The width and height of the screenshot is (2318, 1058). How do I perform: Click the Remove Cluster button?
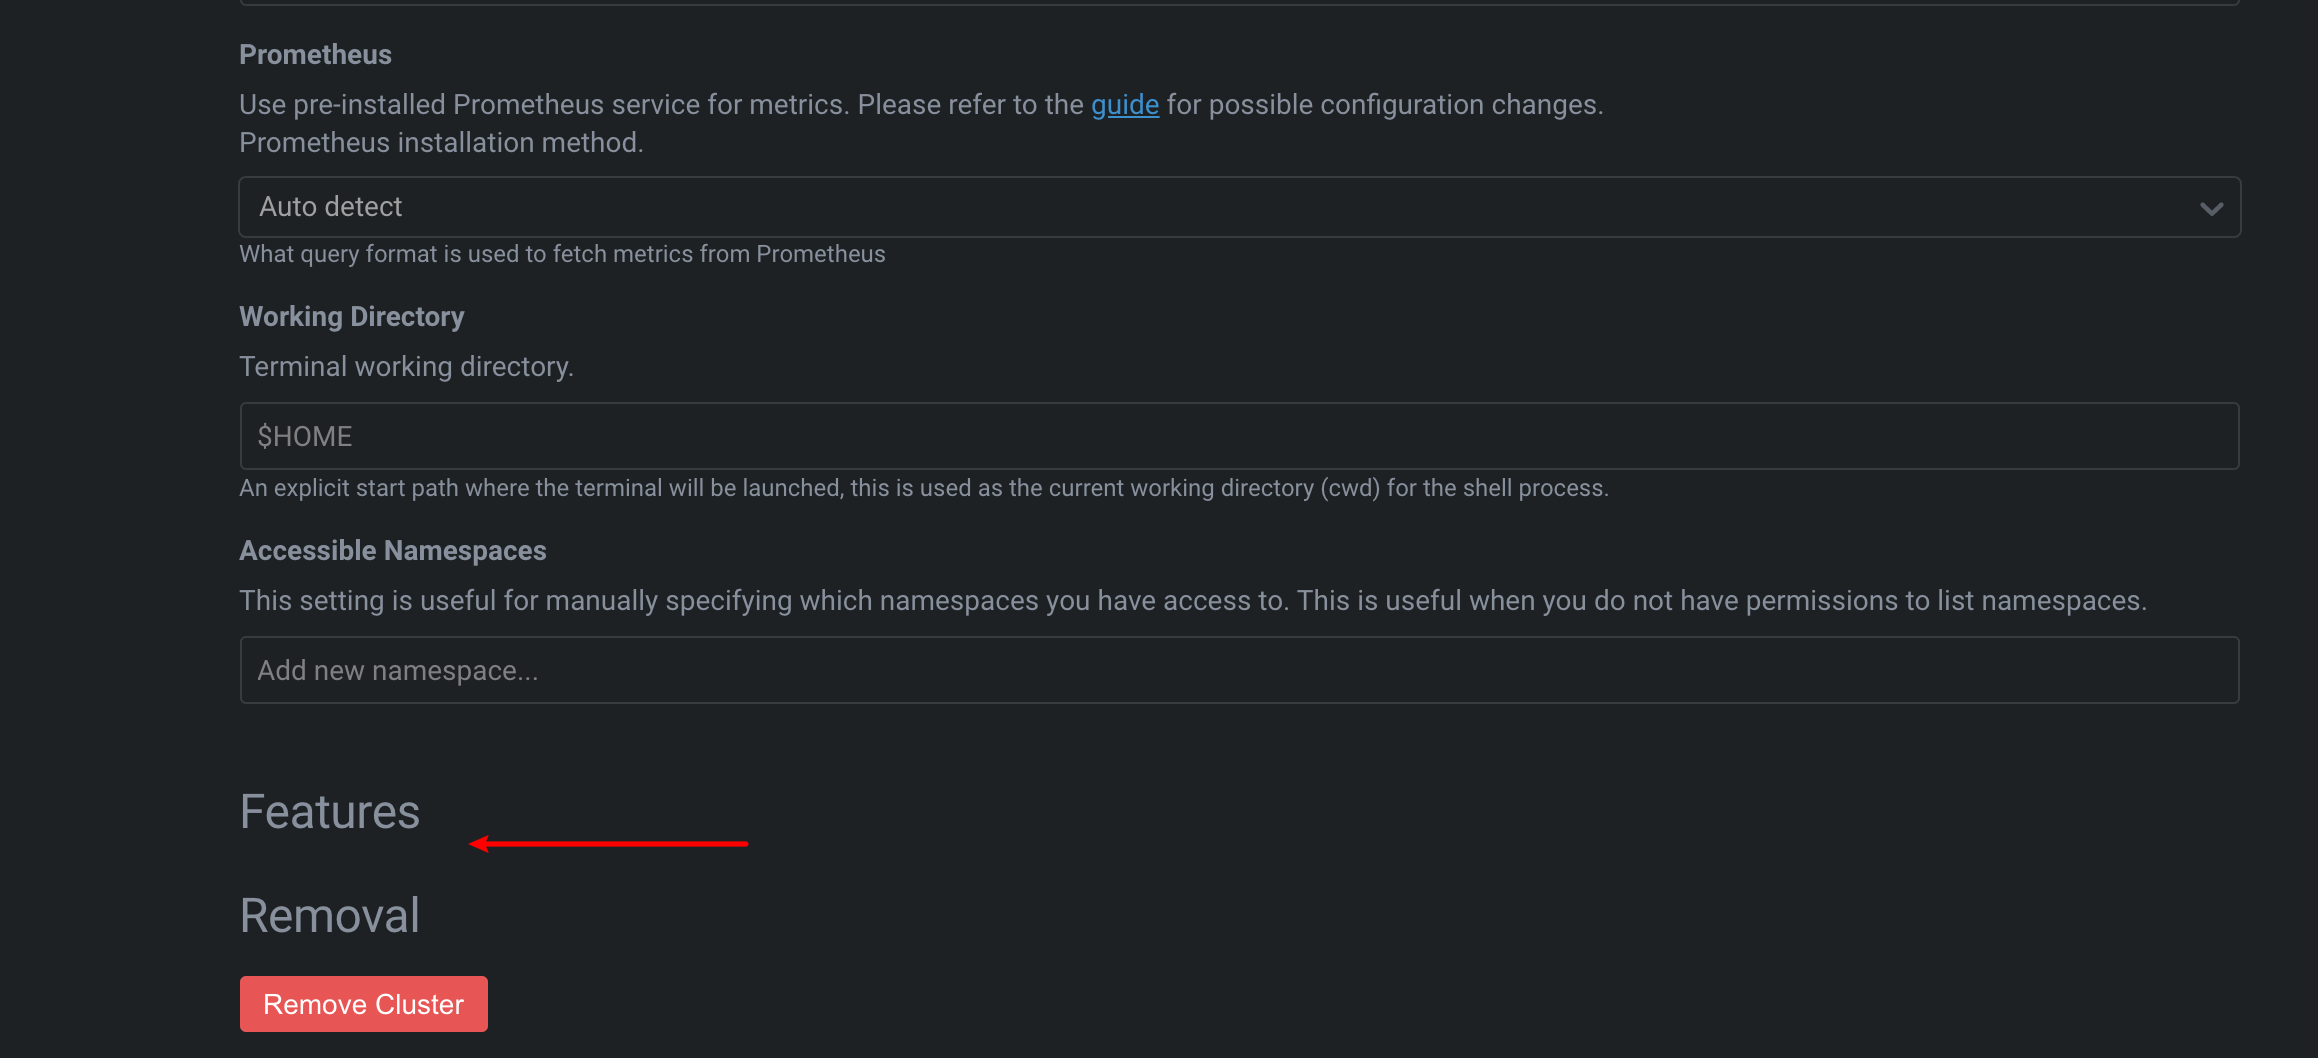pyautogui.click(x=363, y=1003)
